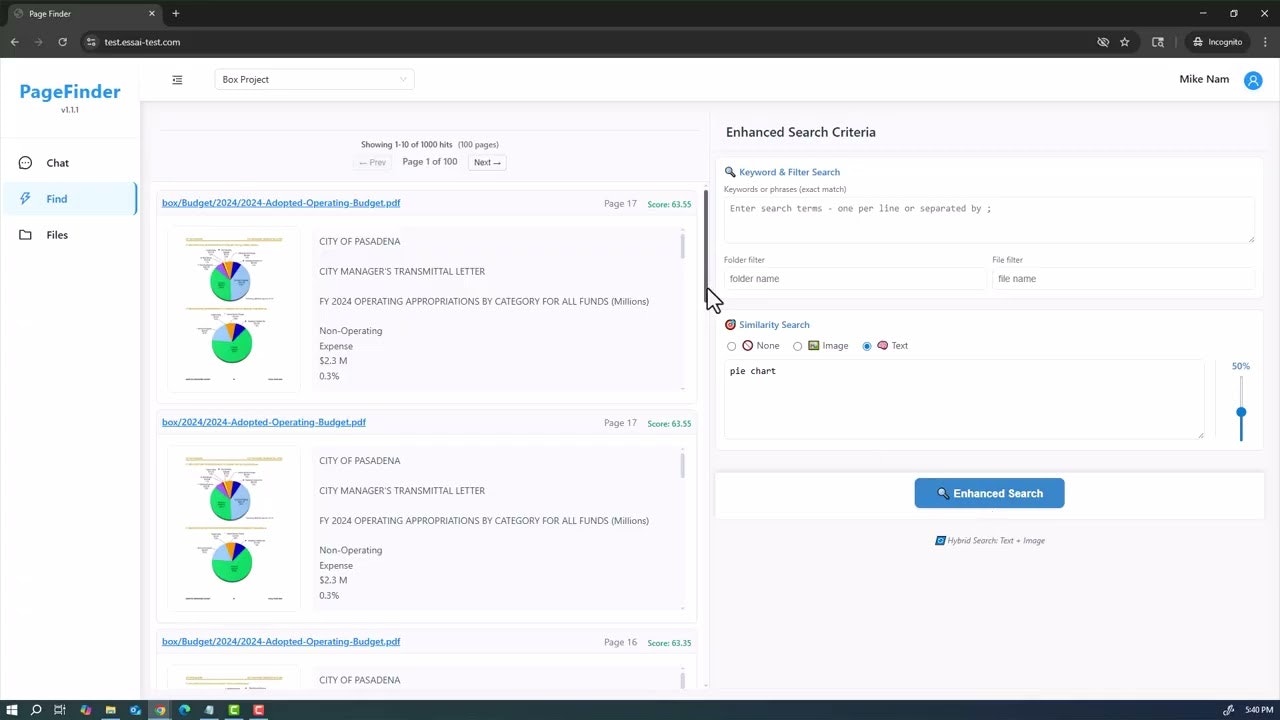Image resolution: width=1280 pixels, height=720 pixels.
Task: Open Task View in taskbar
Action: (x=60, y=710)
